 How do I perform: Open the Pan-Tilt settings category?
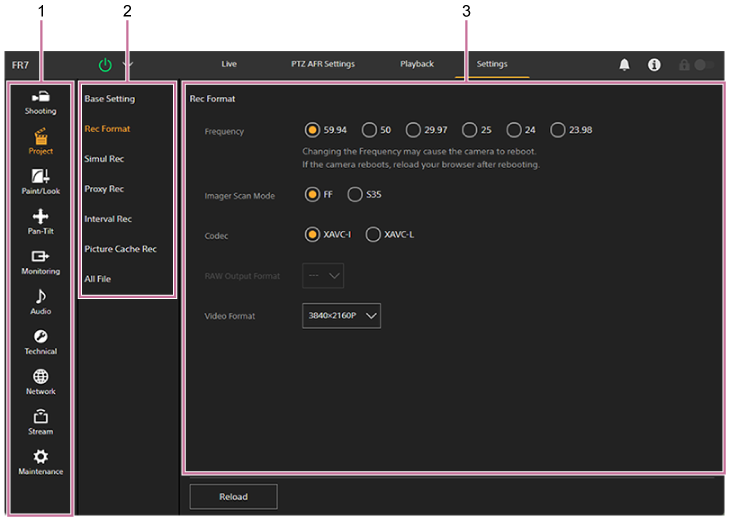pyautogui.click(x=41, y=222)
